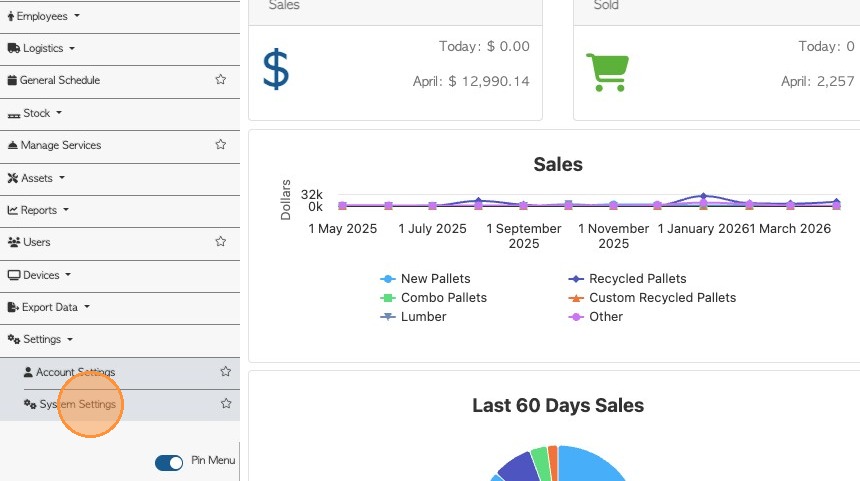Expand the Employees dropdown menu
860x481 pixels.
(43, 16)
